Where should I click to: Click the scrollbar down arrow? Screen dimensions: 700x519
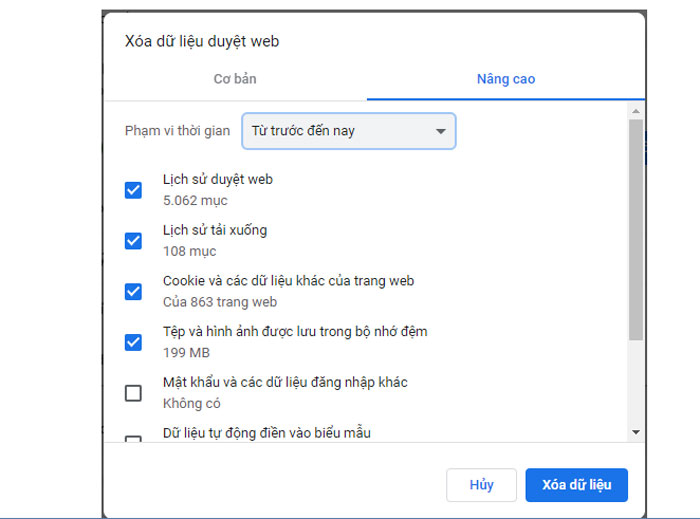point(635,432)
